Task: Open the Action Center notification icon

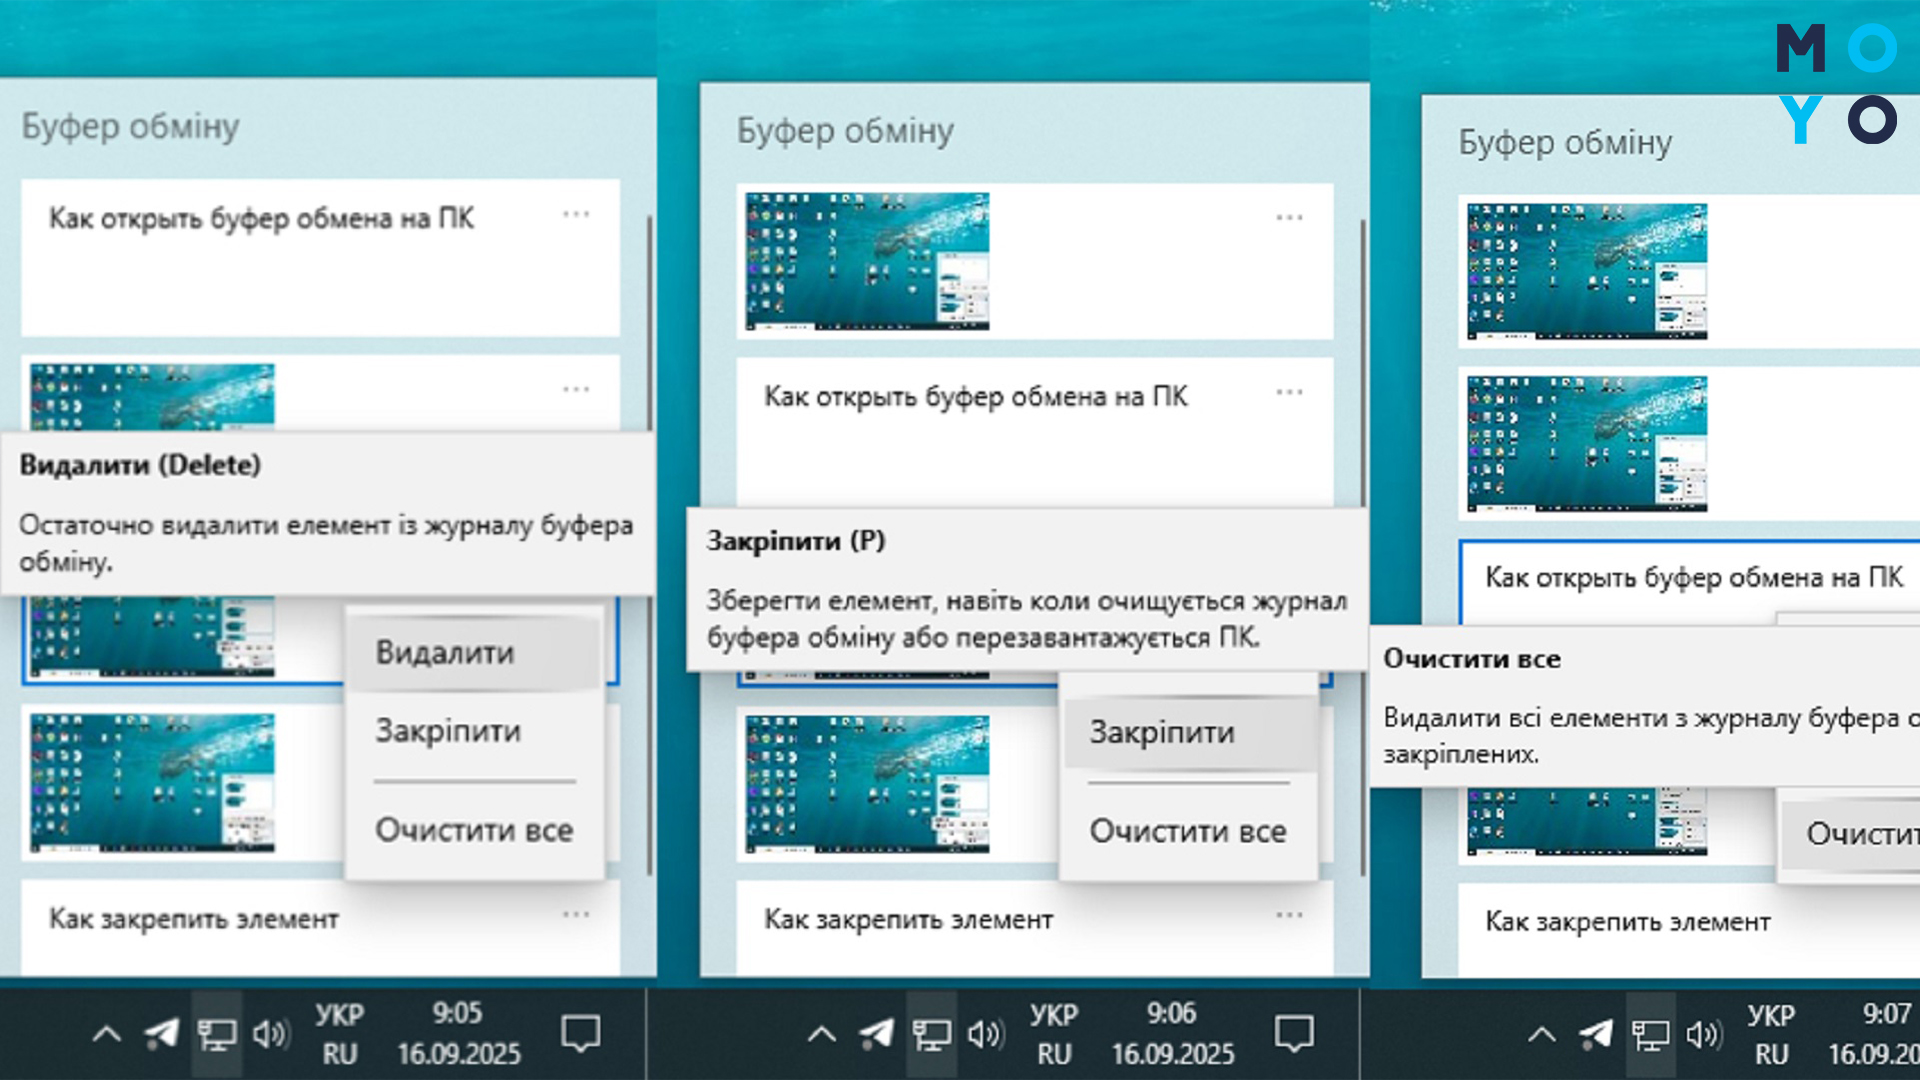Action: (580, 1036)
